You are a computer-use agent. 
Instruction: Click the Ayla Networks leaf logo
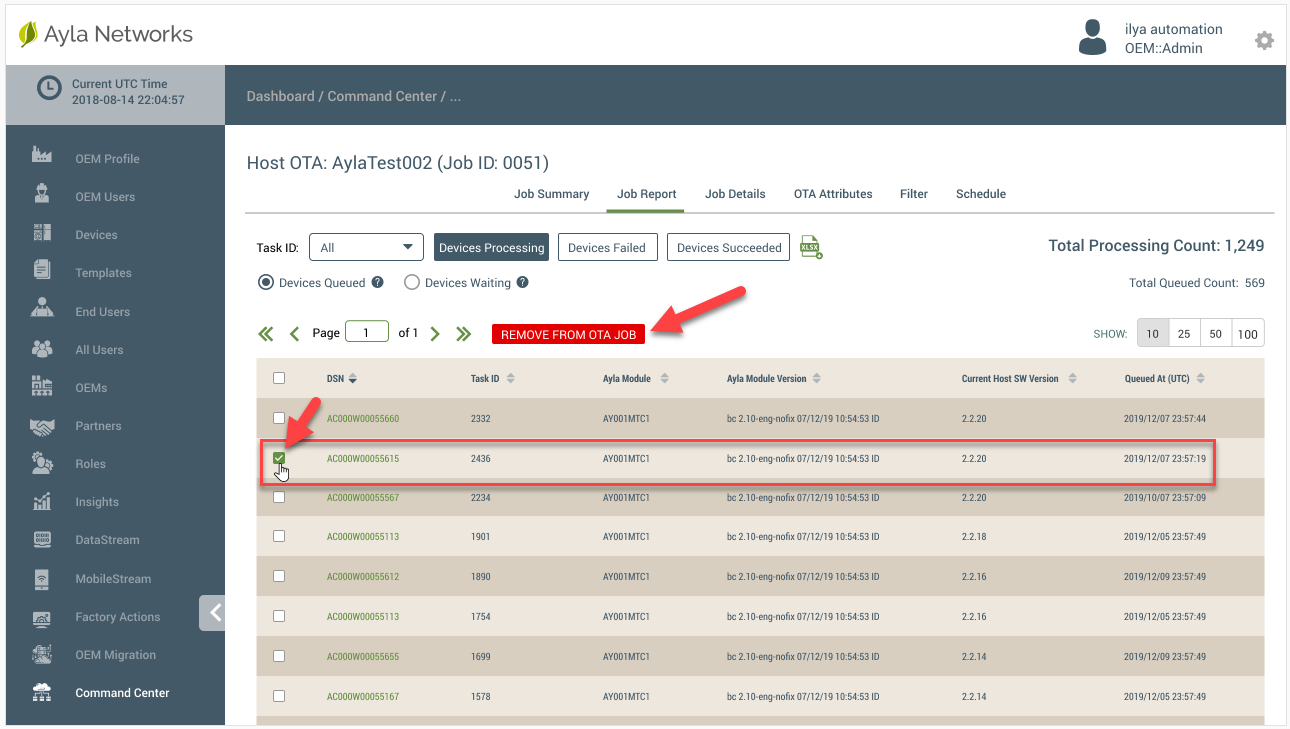(28, 34)
